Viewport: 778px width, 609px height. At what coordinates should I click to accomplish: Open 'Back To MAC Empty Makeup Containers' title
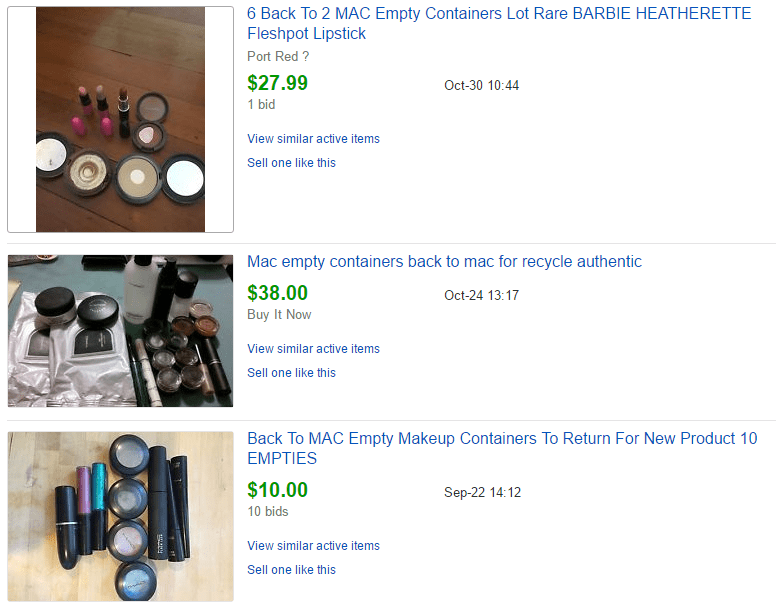(x=502, y=448)
